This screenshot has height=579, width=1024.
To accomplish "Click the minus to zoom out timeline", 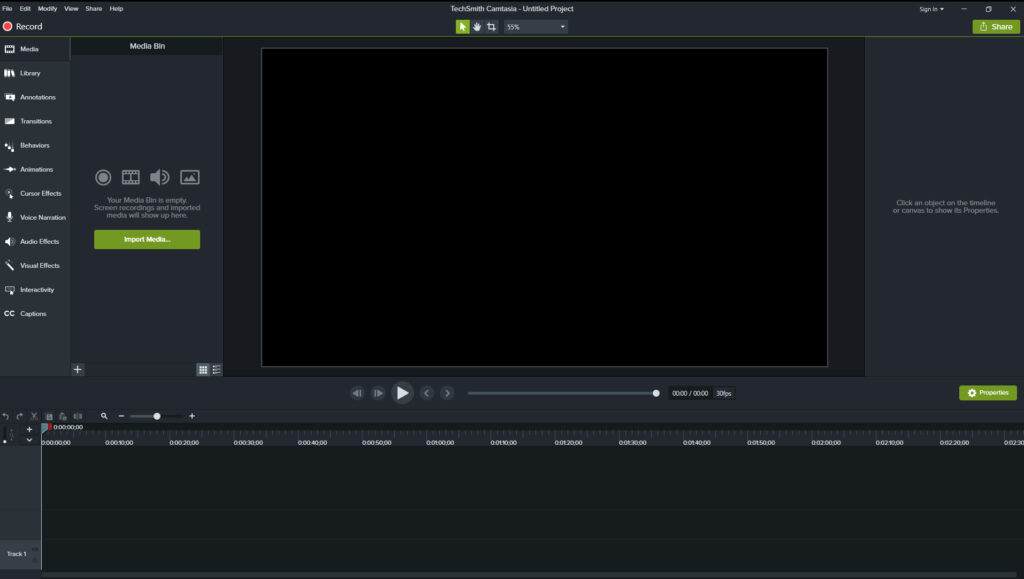I will click(121, 416).
